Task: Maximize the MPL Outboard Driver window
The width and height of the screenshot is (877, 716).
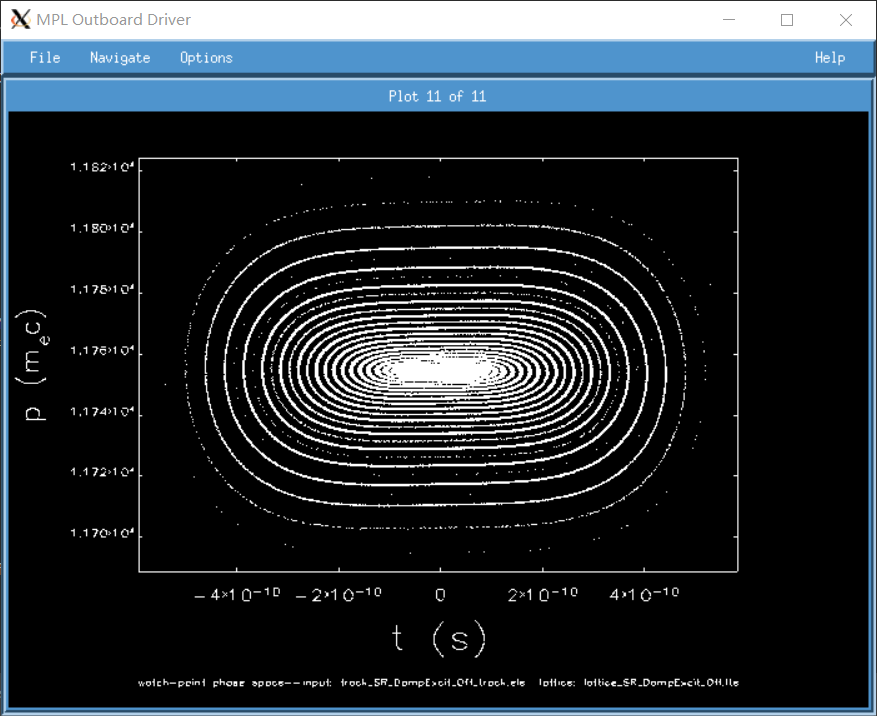Action: point(787,20)
